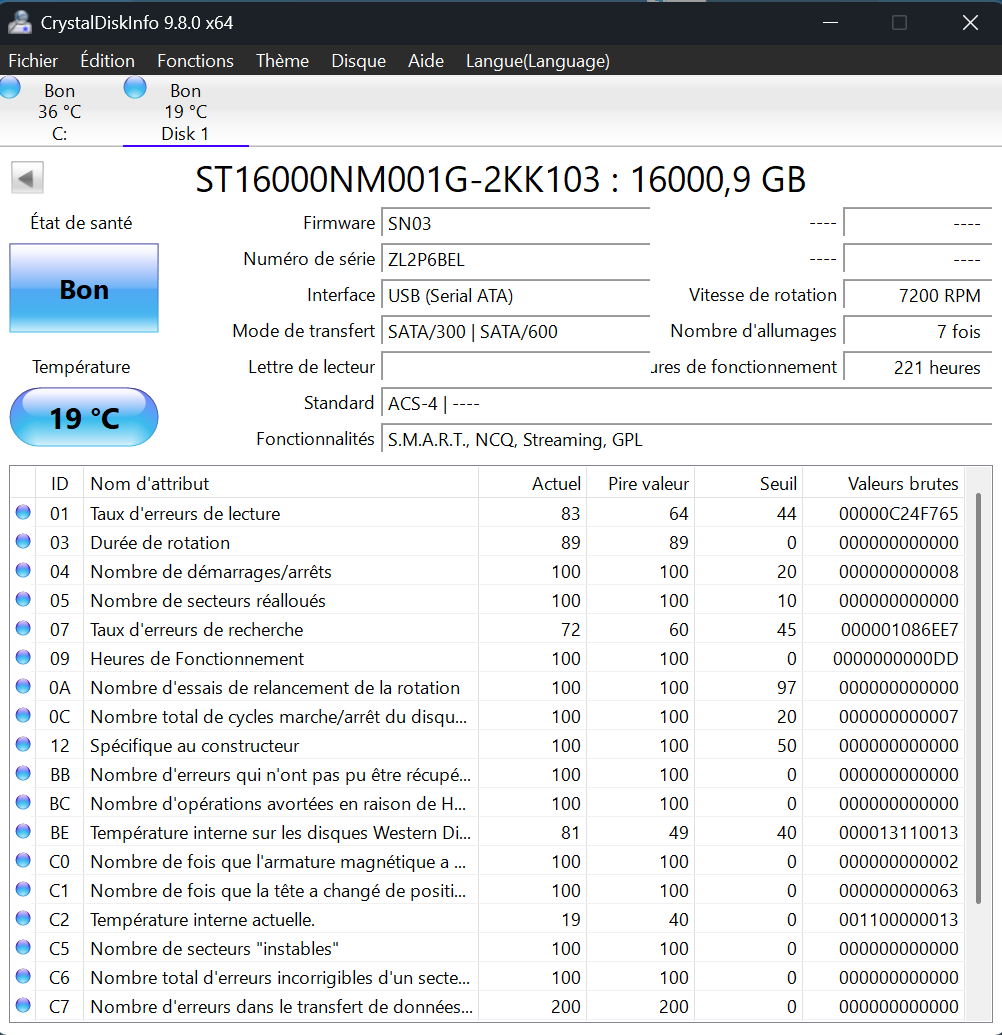Screen dimensions: 1002x1035
Task: Click the empty Lettre de lecteur field
Action: click(x=516, y=367)
